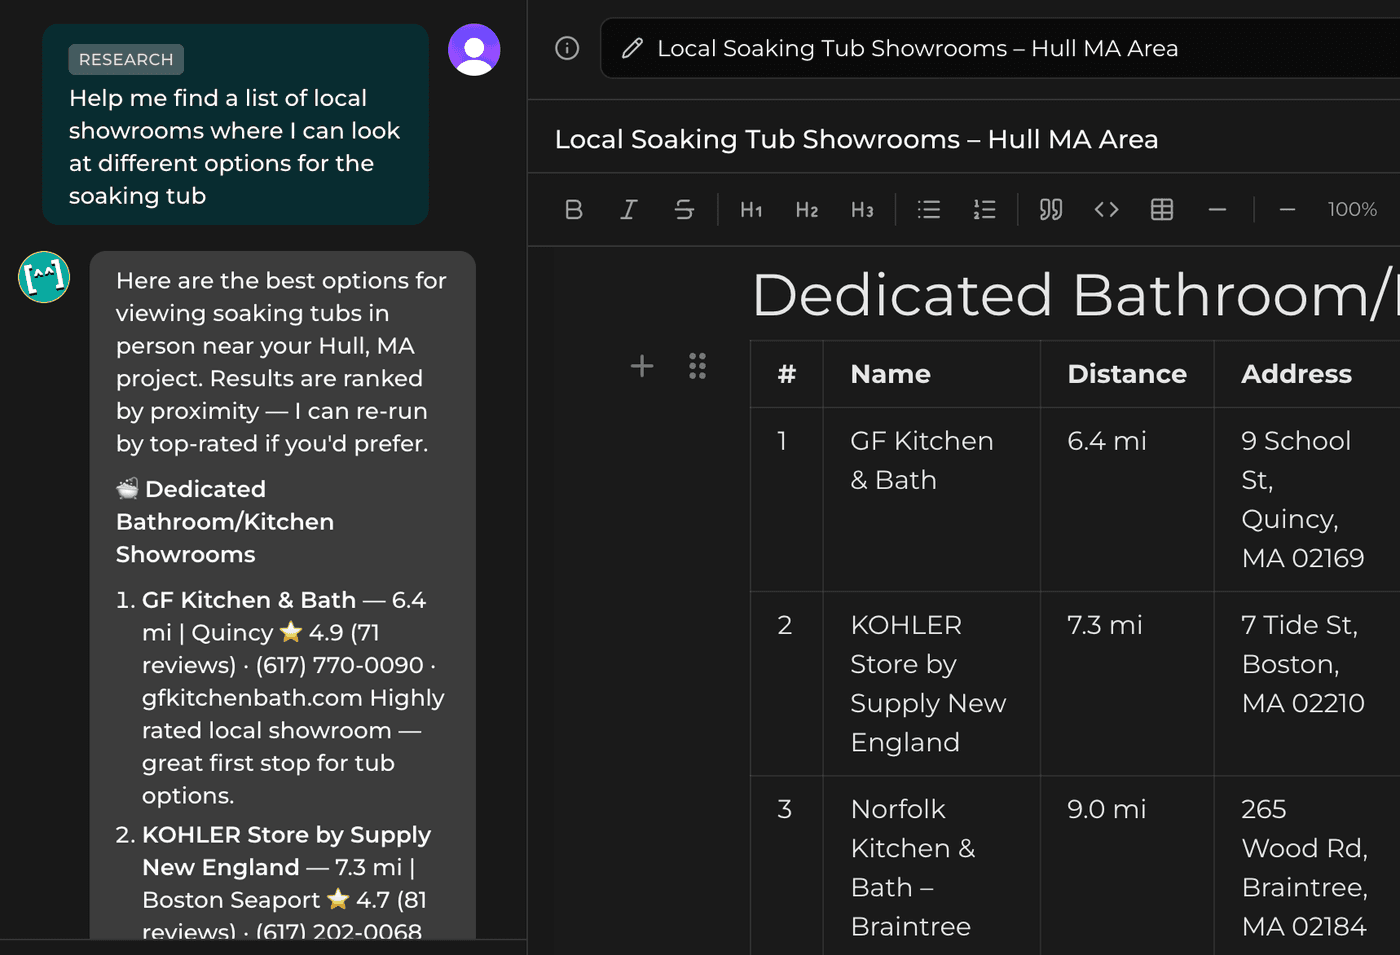The image size is (1400, 955).
Task: Open the gfkitchenbath.com link in chat
Action: pyautogui.click(x=252, y=698)
